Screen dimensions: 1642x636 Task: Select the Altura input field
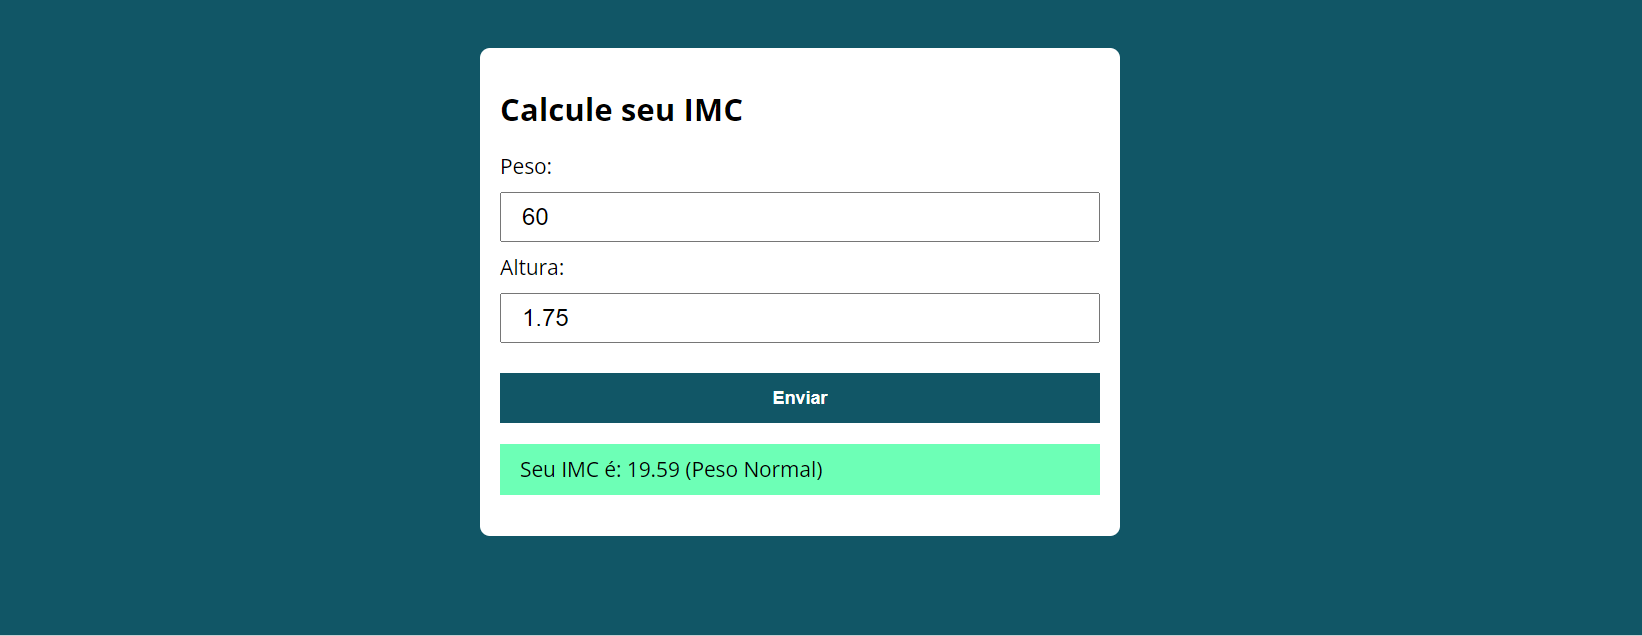pos(799,317)
